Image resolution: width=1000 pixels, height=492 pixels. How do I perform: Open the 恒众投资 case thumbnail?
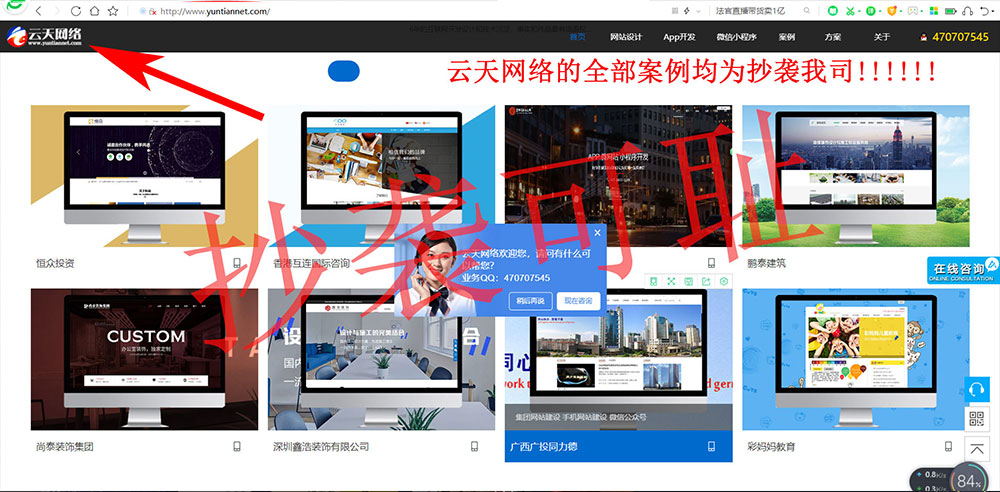click(144, 175)
